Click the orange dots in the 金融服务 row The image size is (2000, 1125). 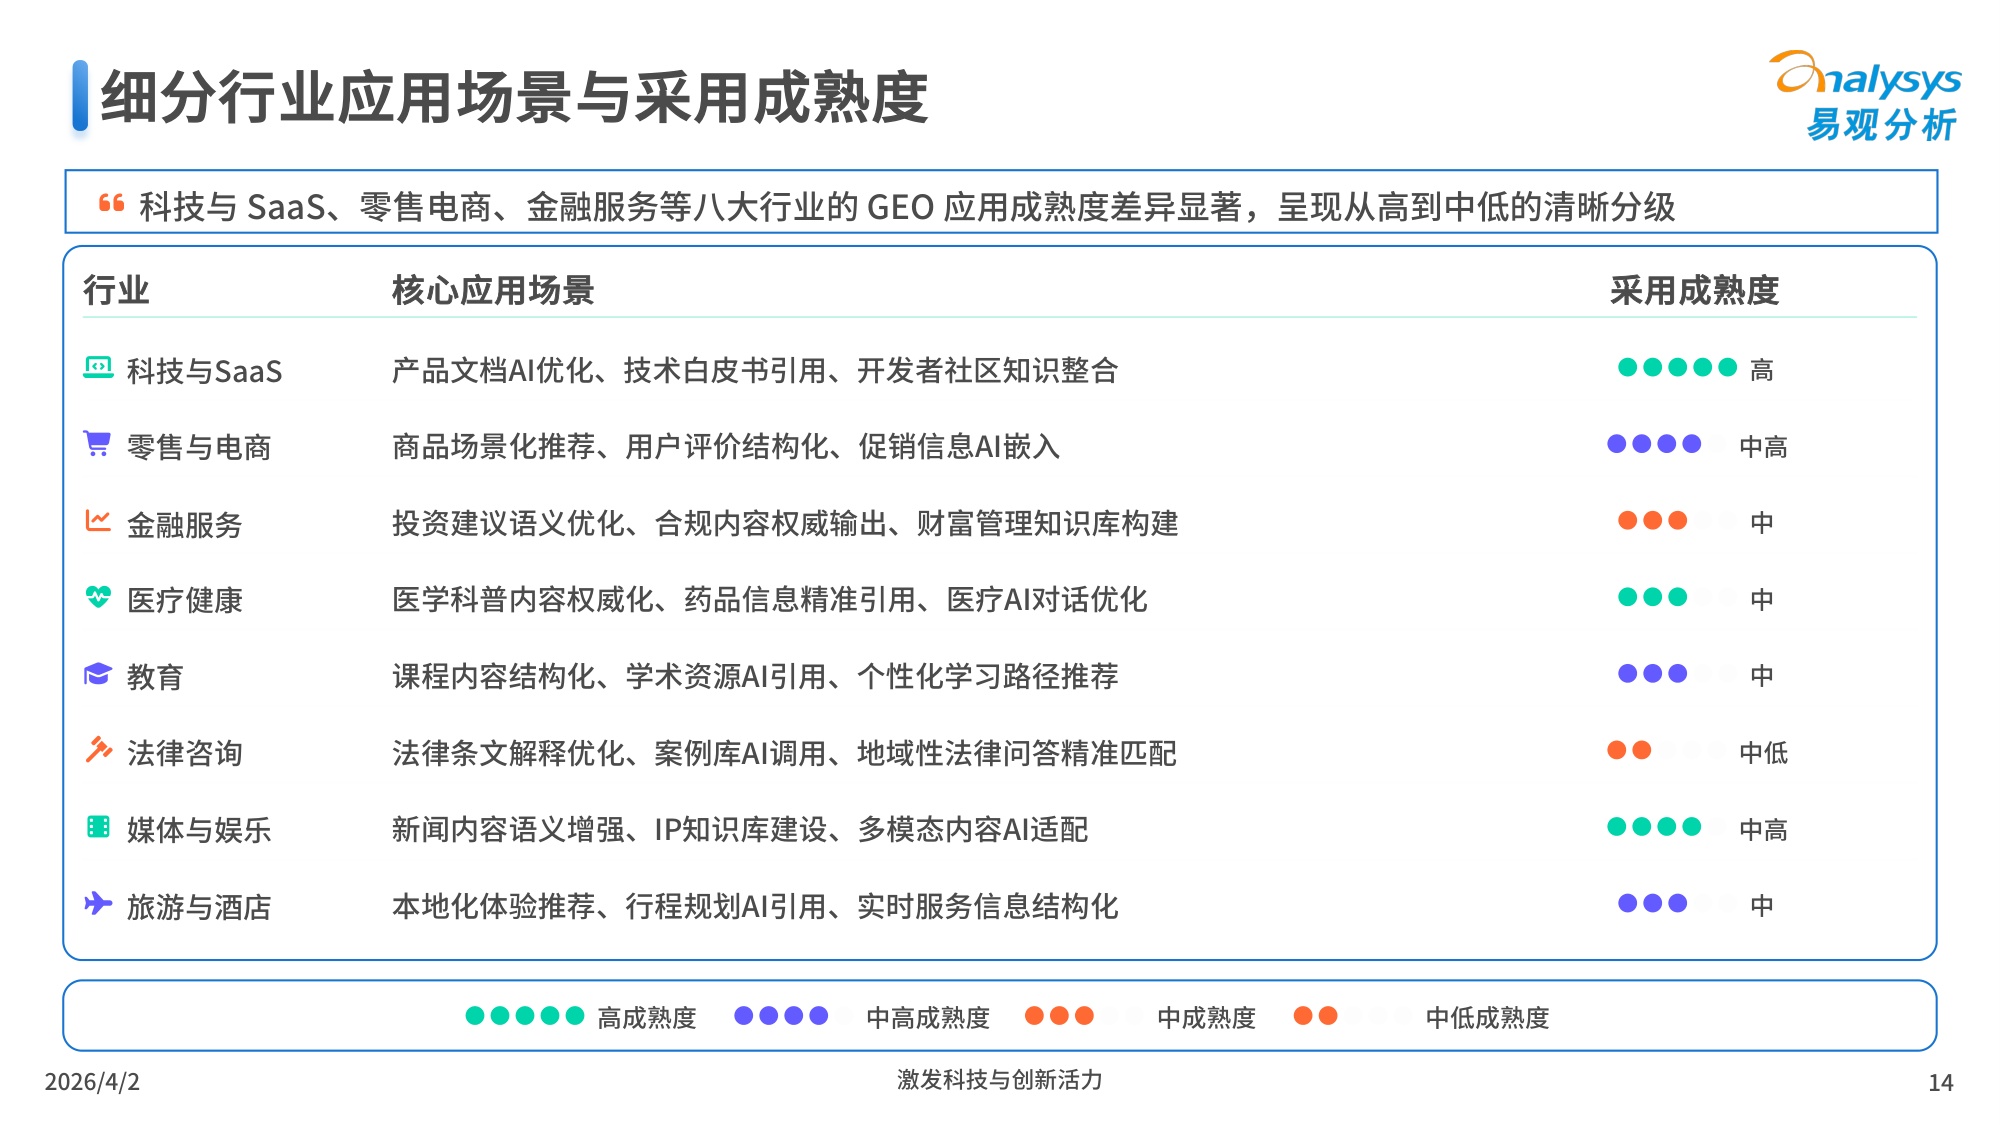[x=1652, y=521]
